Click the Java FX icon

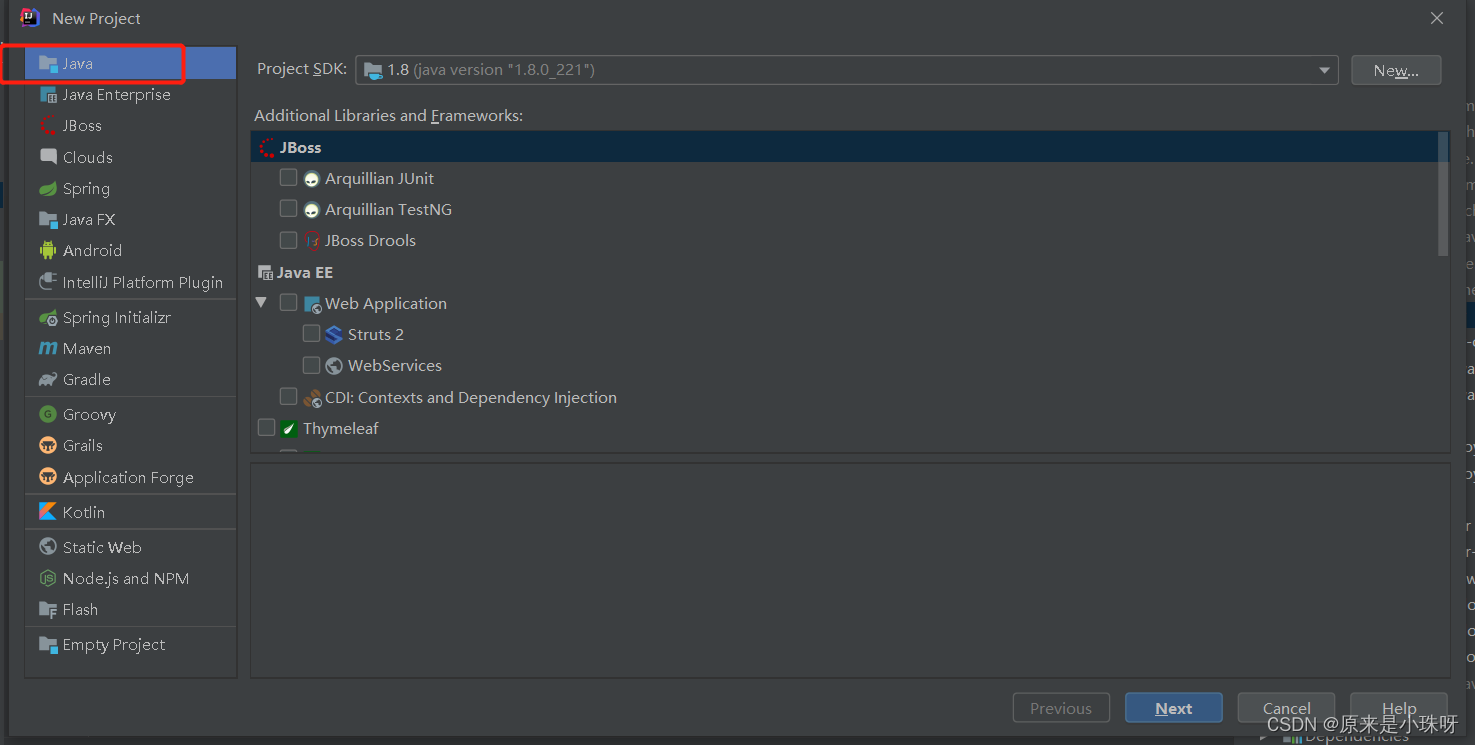point(47,220)
